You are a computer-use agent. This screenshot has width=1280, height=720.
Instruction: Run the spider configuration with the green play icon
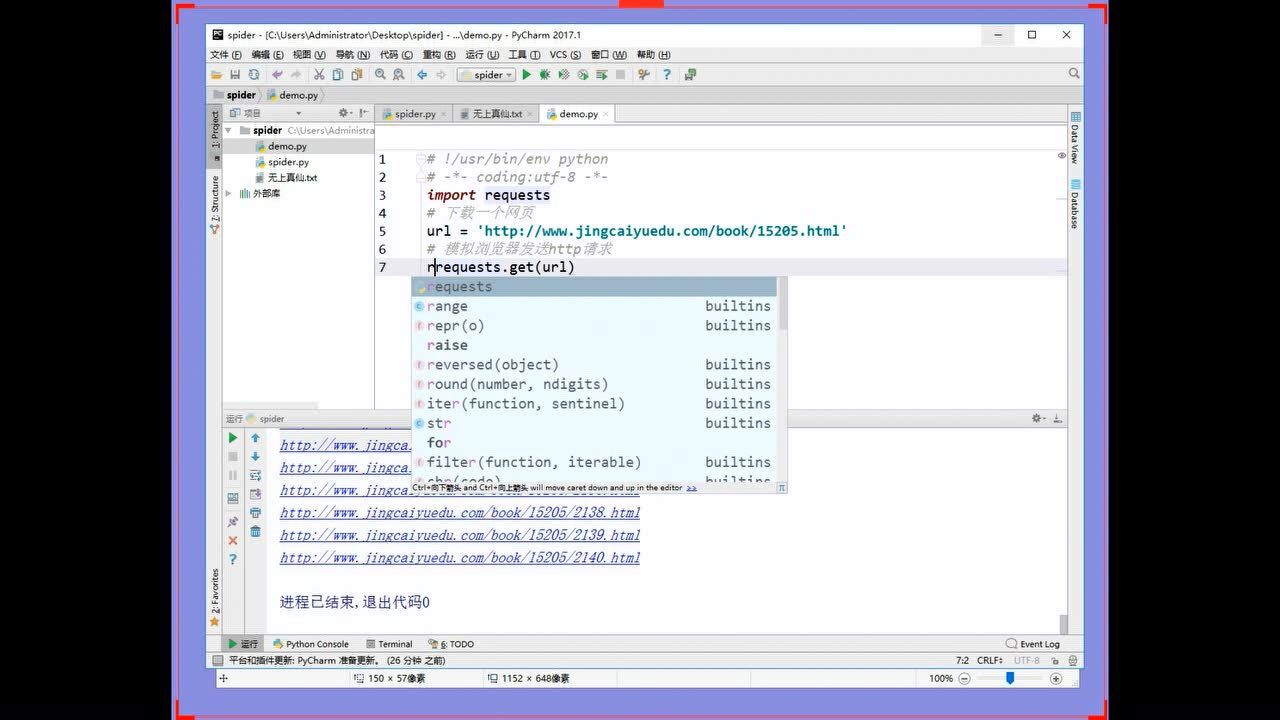coord(526,75)
